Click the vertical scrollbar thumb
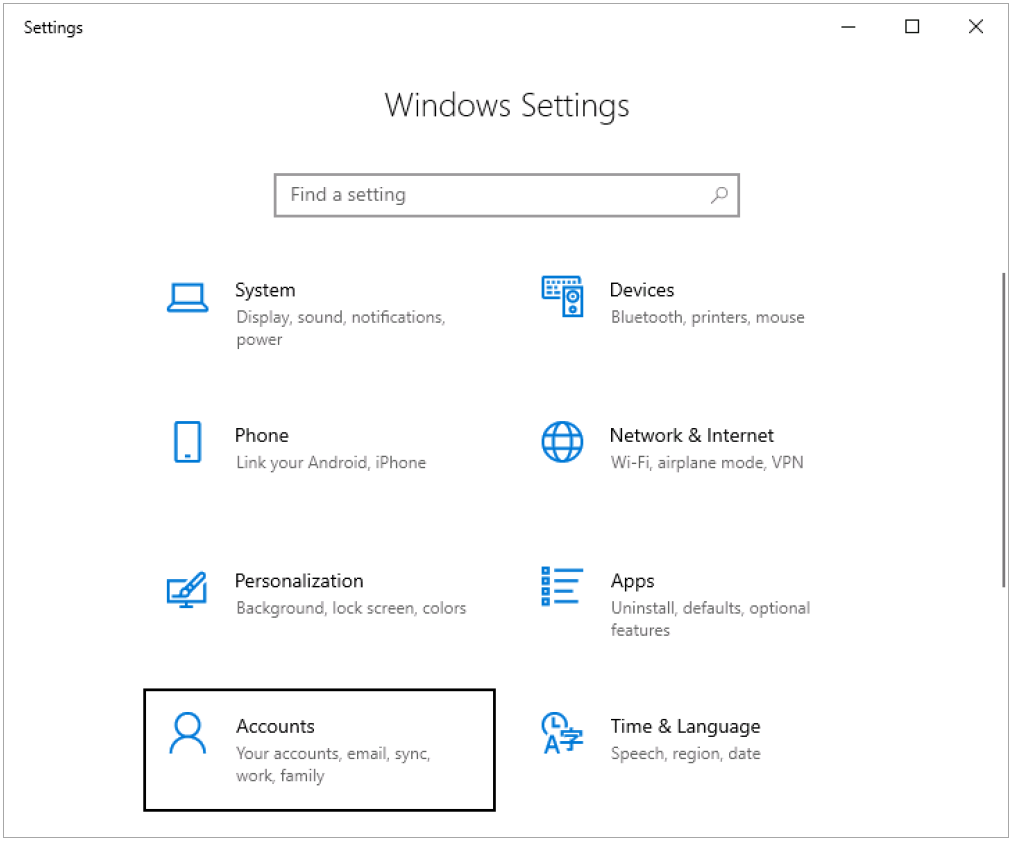Screen dimensions: 1012x841 [1004, 430]
